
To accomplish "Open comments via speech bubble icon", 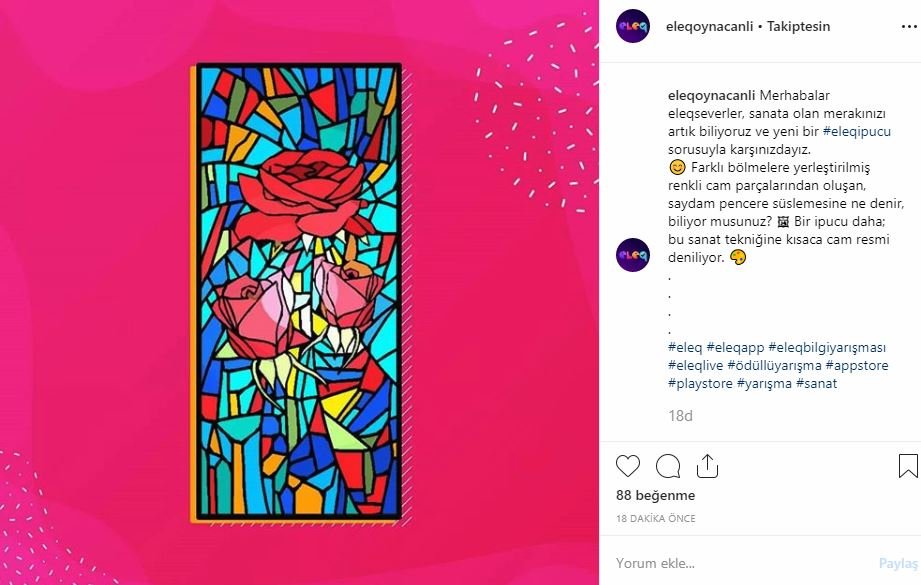I will tap(668, 466).
